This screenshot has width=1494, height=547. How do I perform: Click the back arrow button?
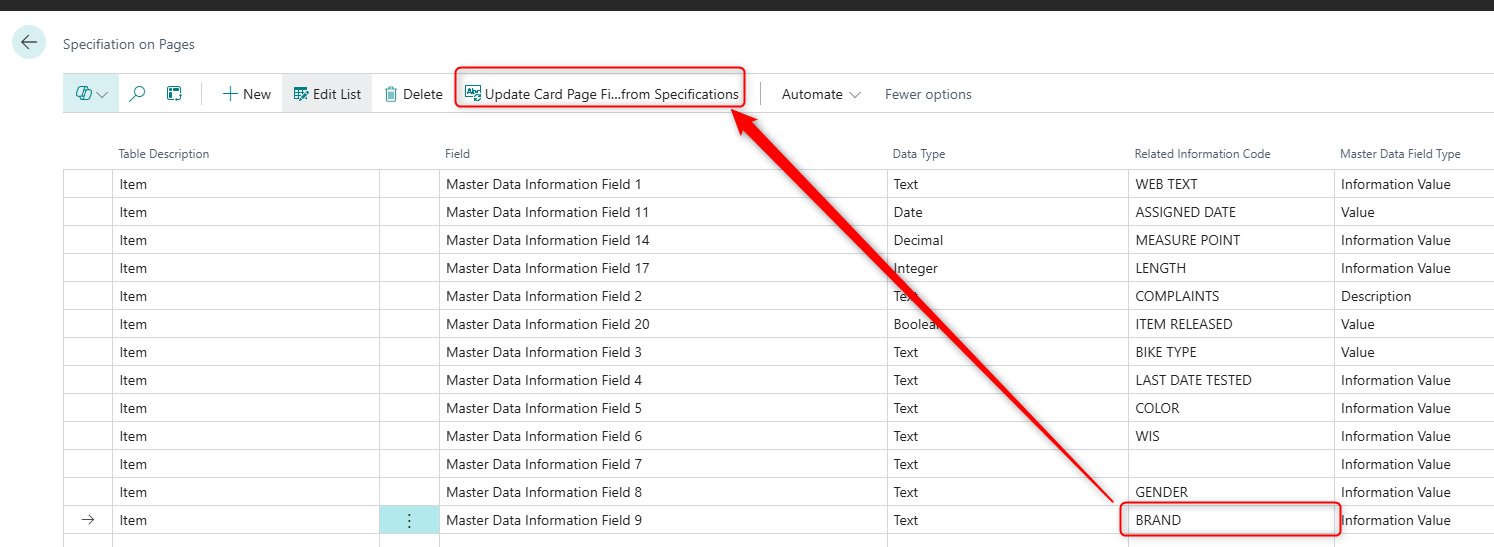29,42
